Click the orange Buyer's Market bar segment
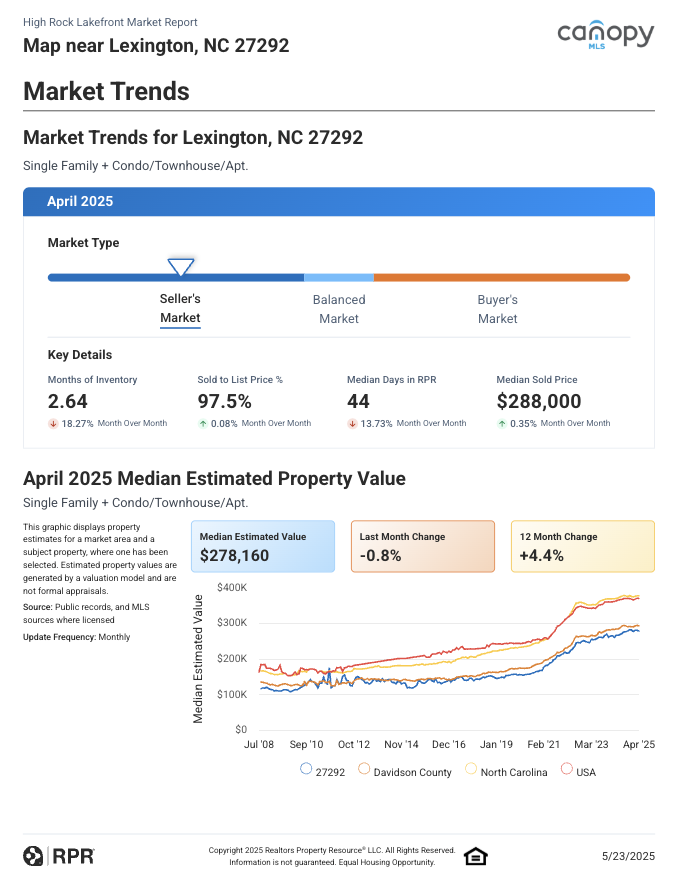676x878 pixels. tap(501, 277)
